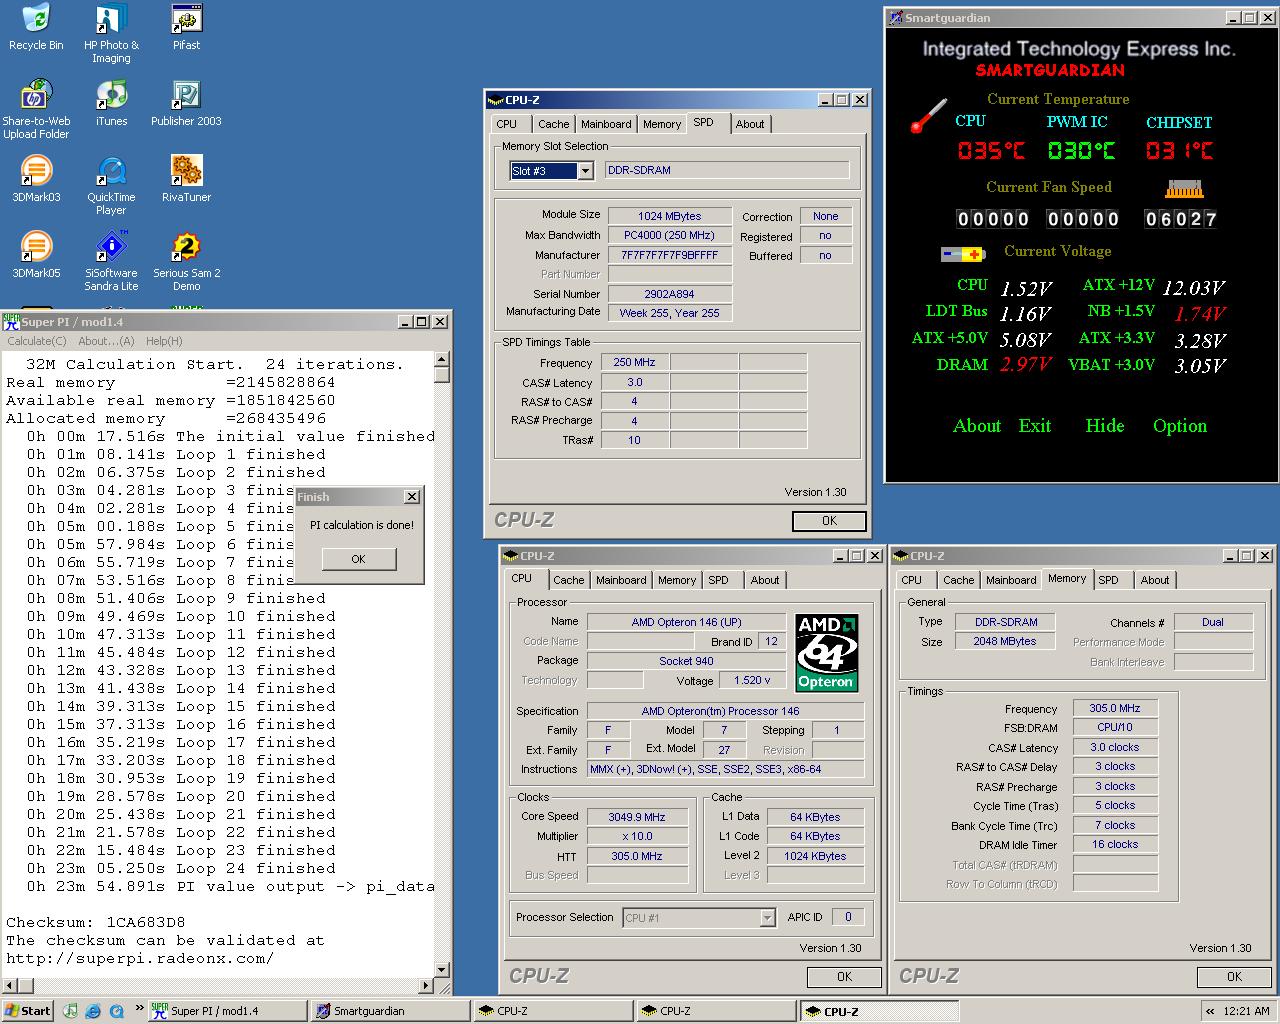Open 3DMark05 desktop shortcut
Screen dimensions: 1280x1024
36,255
